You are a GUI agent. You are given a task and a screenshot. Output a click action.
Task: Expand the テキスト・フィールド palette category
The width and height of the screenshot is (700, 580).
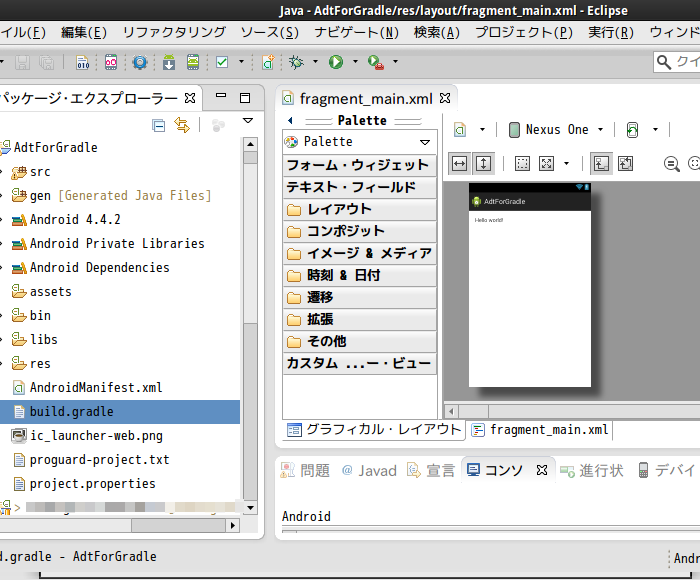click(x=359, y=187)
